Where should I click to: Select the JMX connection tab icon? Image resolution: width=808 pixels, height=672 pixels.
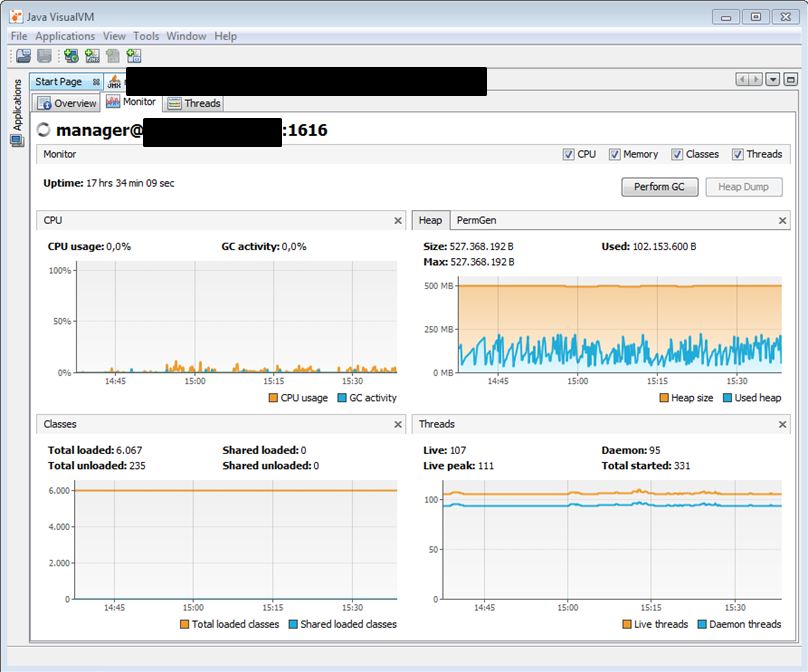(114, 82)
